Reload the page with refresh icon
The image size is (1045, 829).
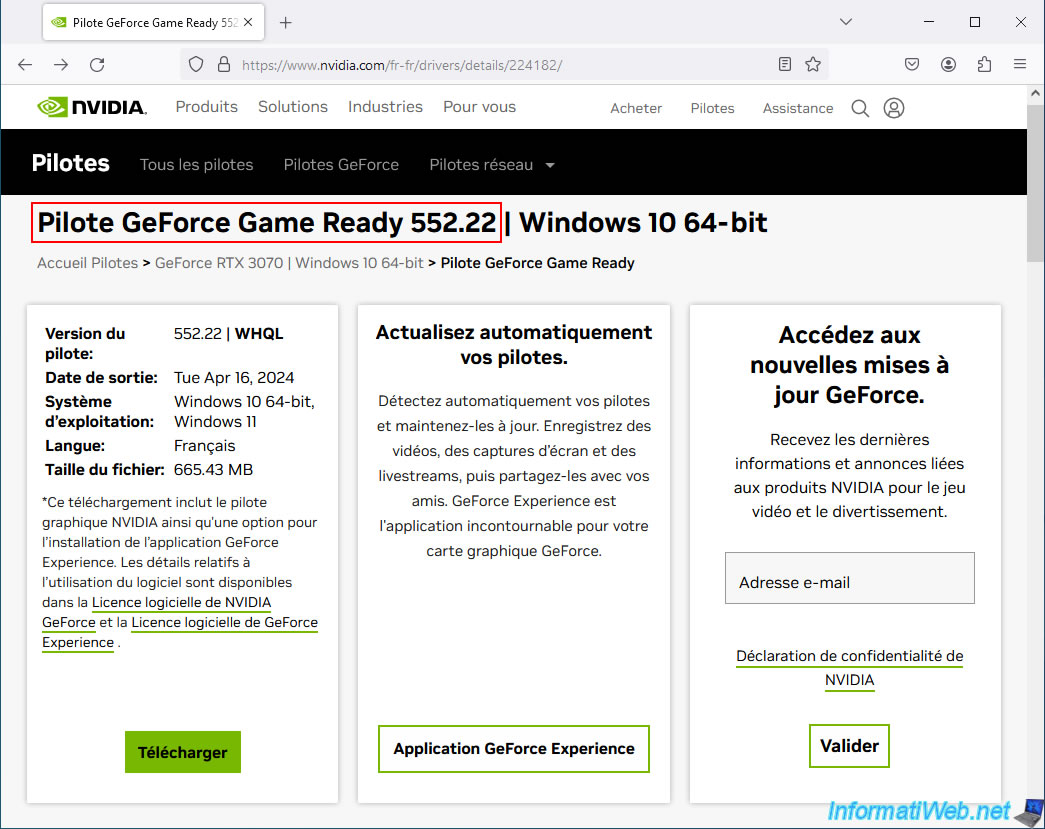pyautogui.click(x=97, y=64)
